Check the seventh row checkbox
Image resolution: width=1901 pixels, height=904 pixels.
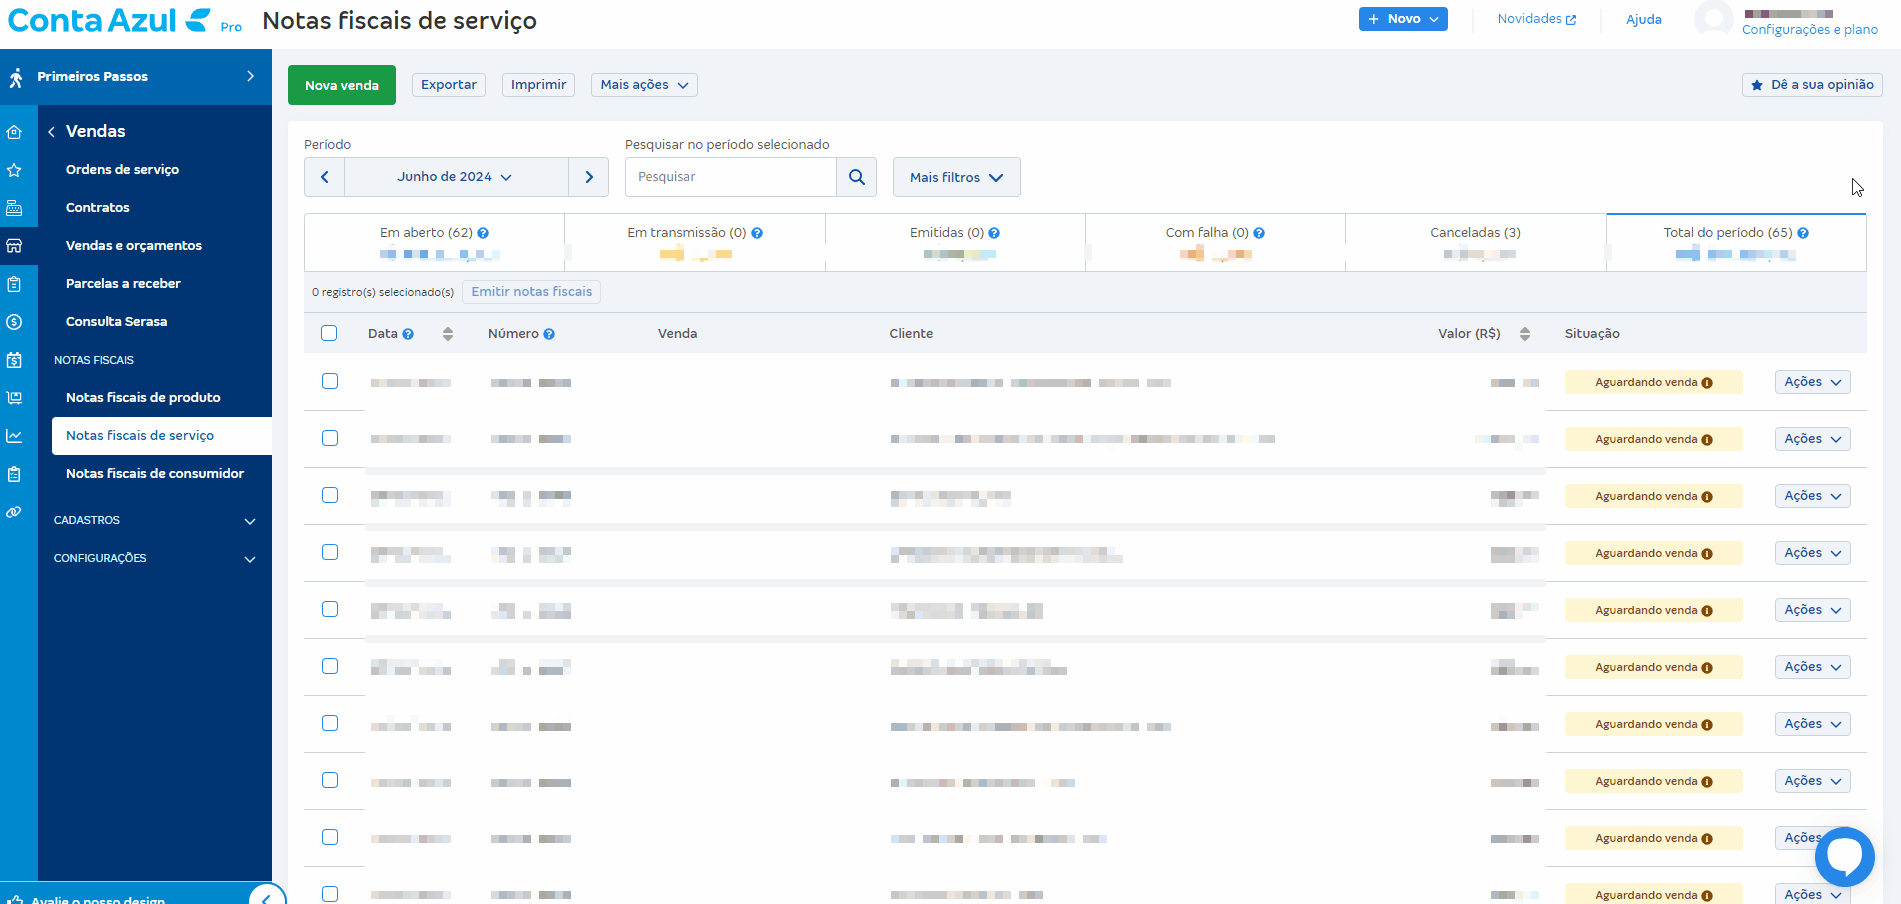tap(330, 723)
